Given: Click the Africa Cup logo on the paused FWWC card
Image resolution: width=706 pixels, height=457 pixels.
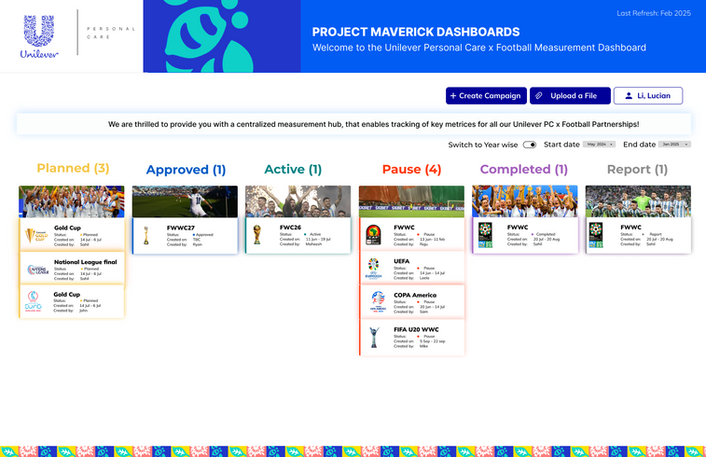Looking at the screenshot, I should 374,235.
